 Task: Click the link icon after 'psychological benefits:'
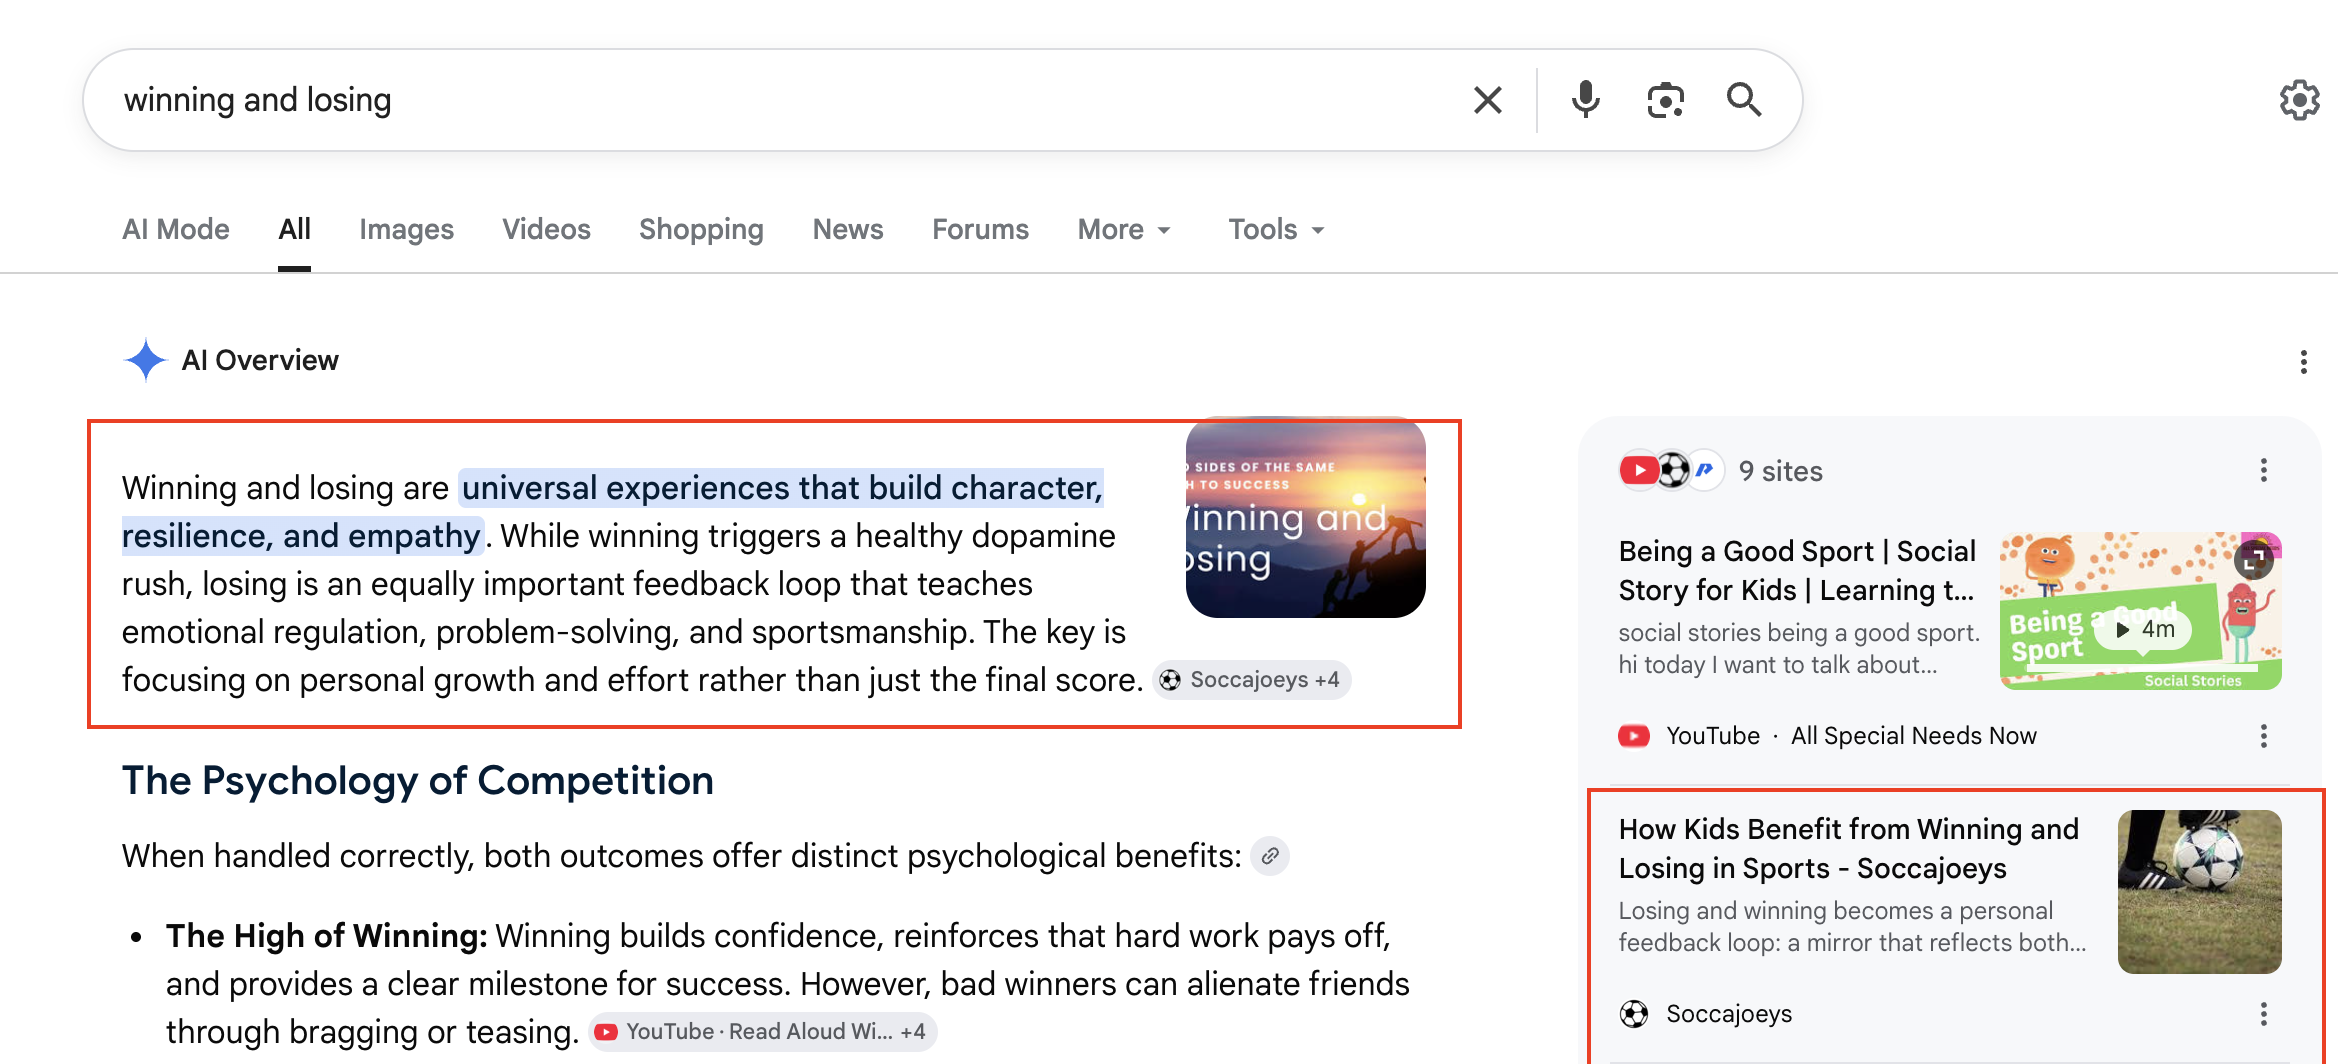point(1270,856)
